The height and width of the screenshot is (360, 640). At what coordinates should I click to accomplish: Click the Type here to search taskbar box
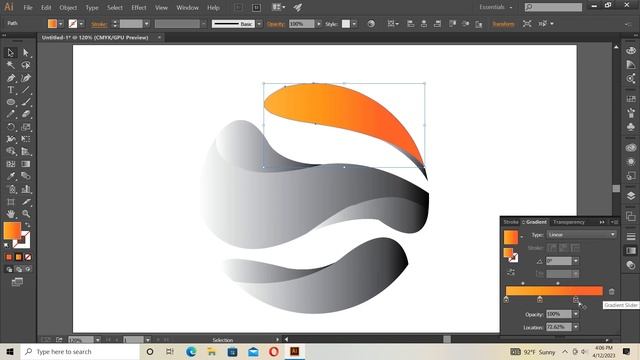point(80,351)
